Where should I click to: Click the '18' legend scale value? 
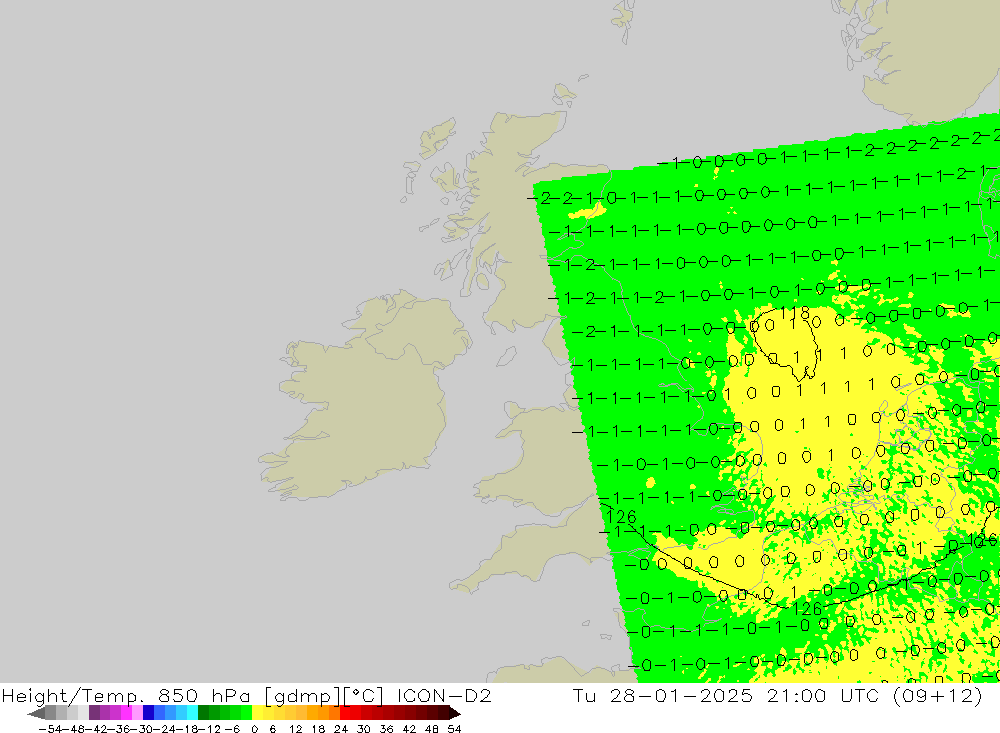tap(318, 729)
